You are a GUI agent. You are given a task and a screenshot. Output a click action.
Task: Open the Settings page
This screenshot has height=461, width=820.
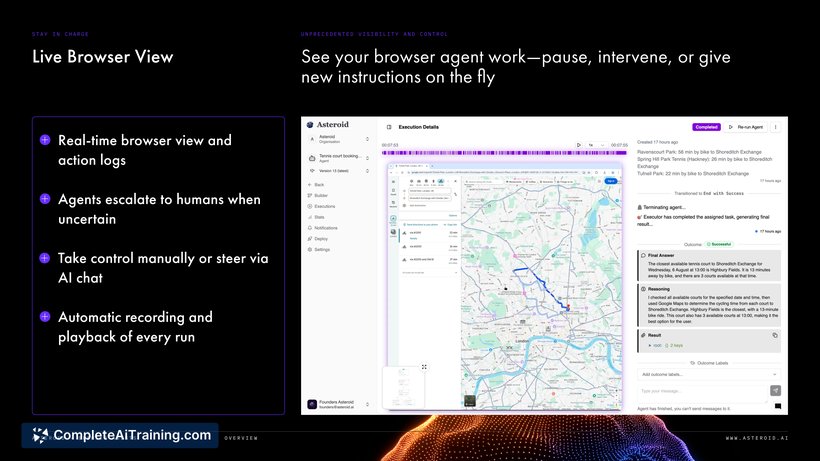pos(318,250)
